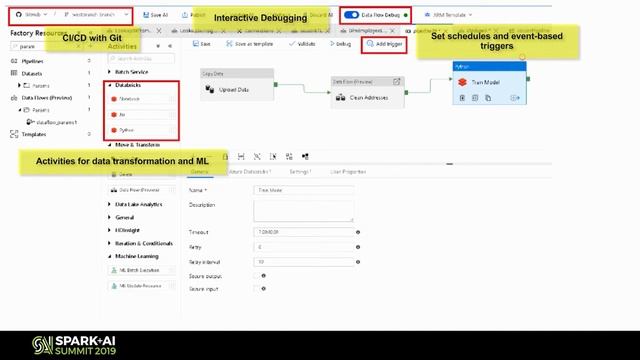Click the Retry input field
Viewport: 640px width, 360px height.
point(304,247)
